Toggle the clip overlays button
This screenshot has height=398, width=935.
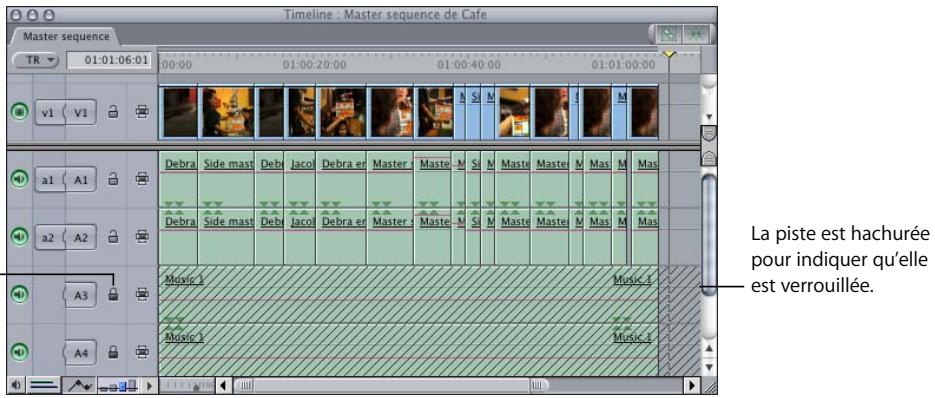(78, 385)
